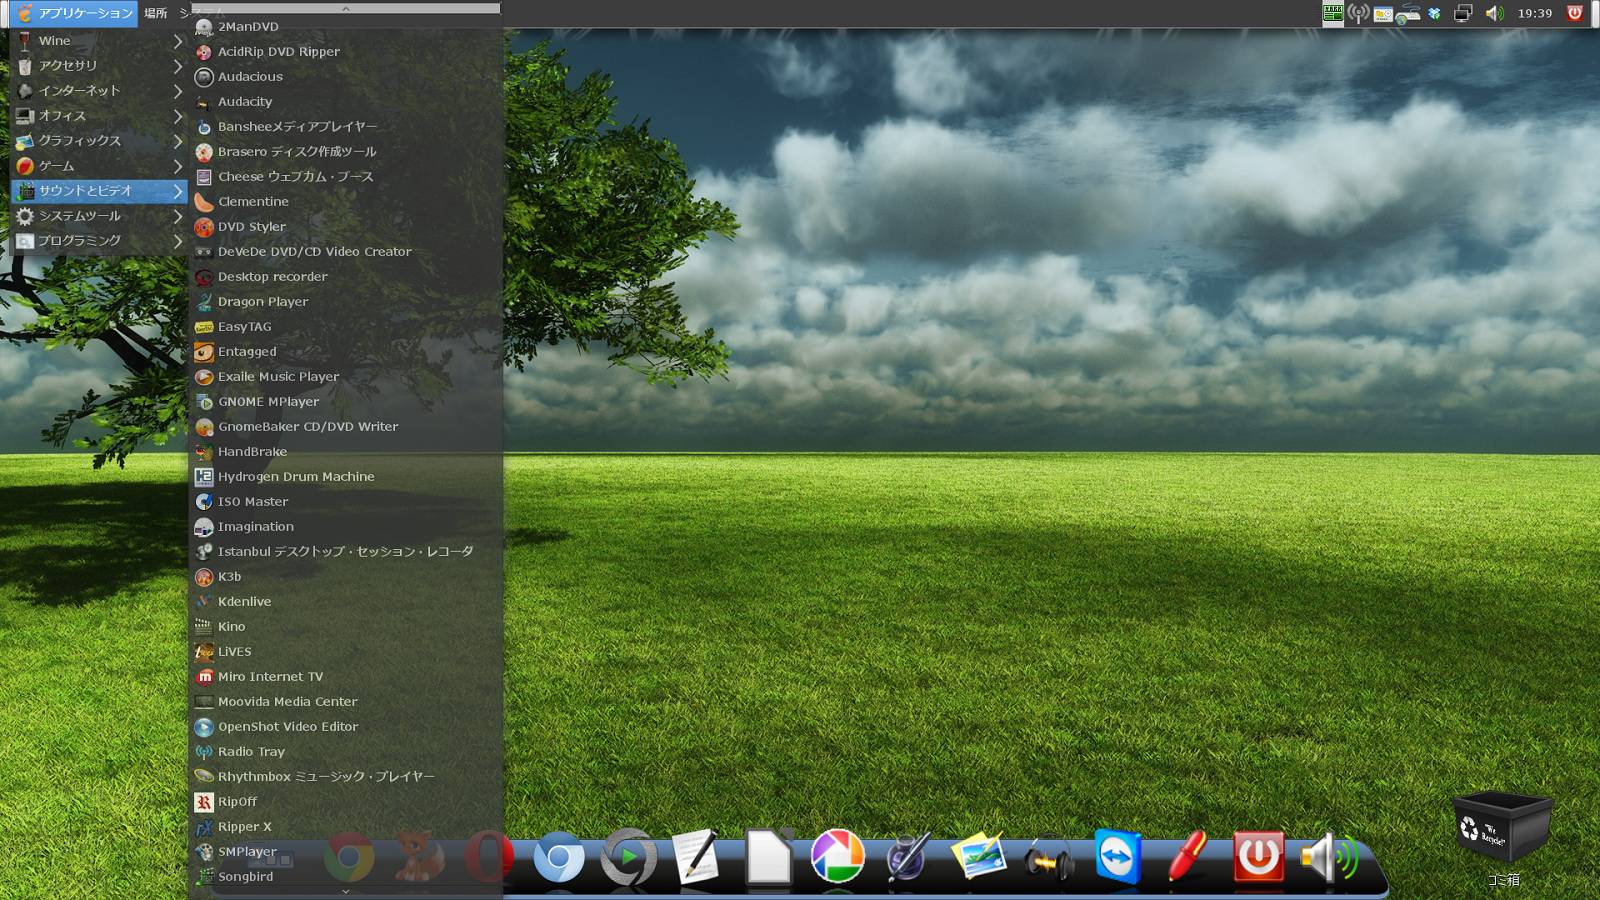Image resolution: width=1600 pixels, height=900 pixels.
Task: Click the red power icon in top panel
Action: click(1575, 13)
